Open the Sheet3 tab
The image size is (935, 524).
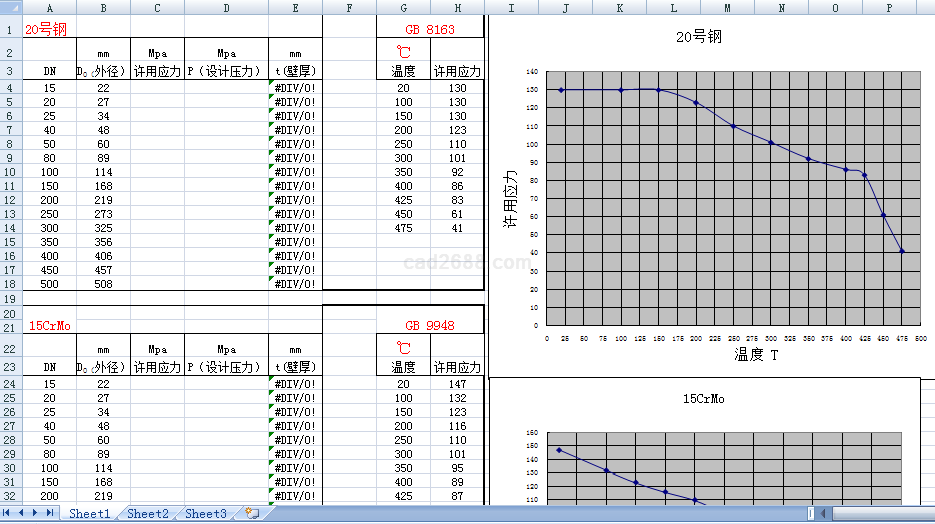point(205,514)
